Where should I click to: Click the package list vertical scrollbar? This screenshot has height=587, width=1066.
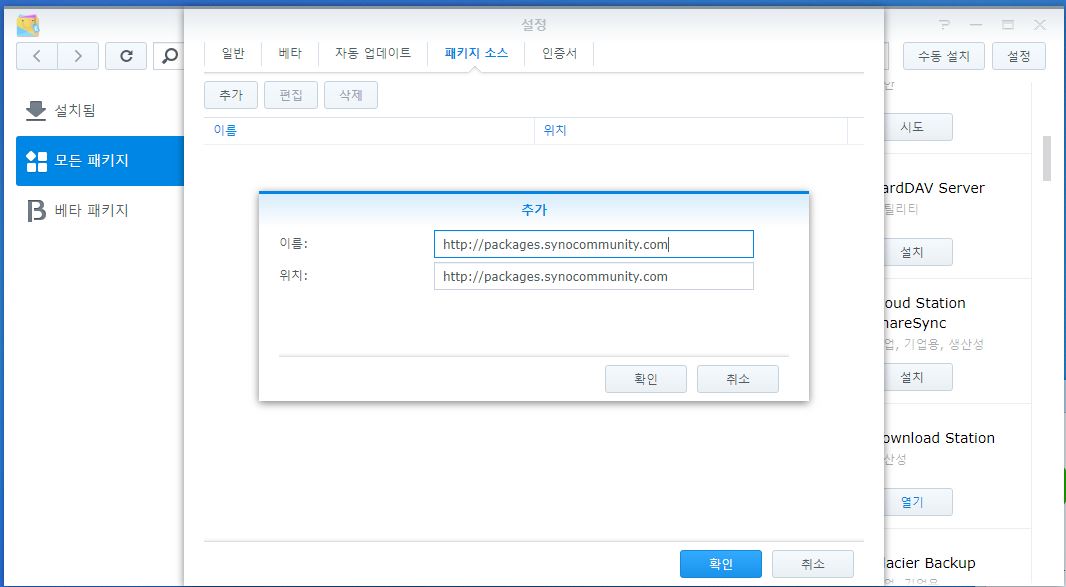point(1047,158)
